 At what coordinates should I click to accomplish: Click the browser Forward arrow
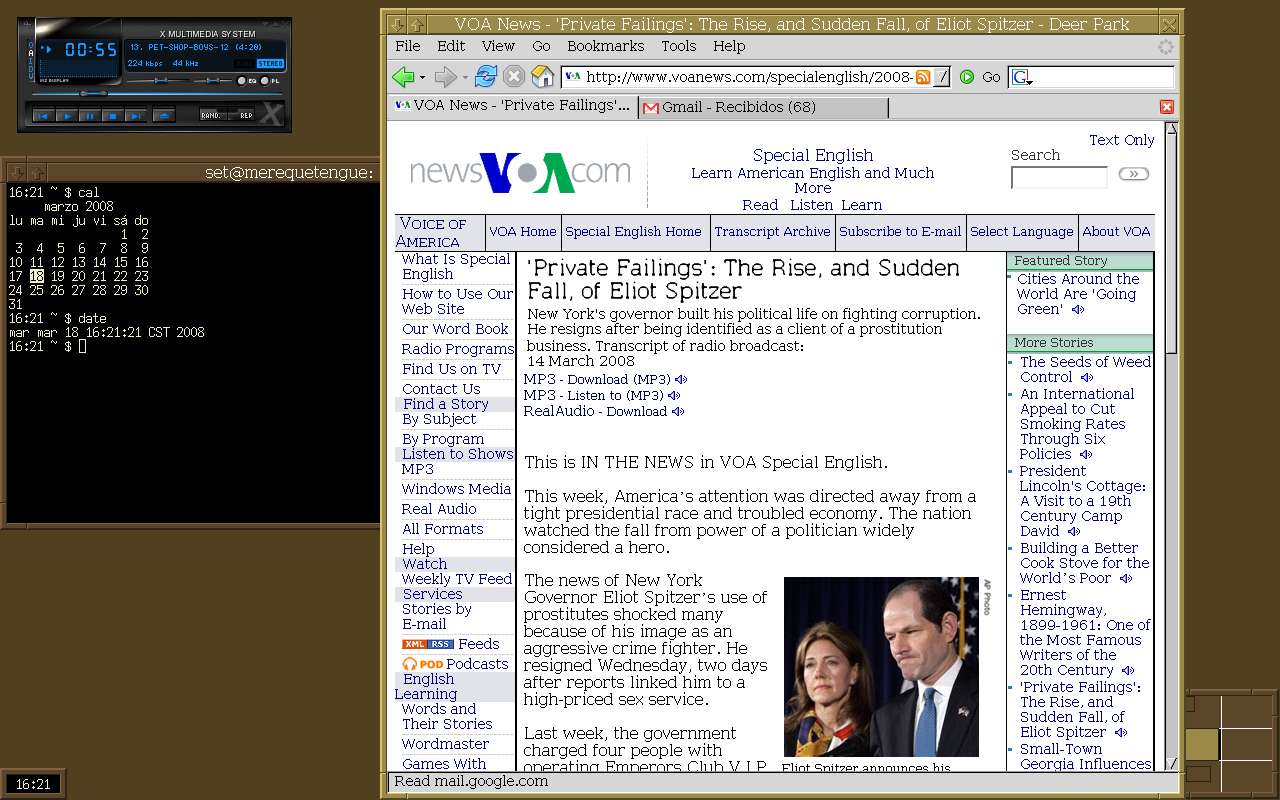445,77
